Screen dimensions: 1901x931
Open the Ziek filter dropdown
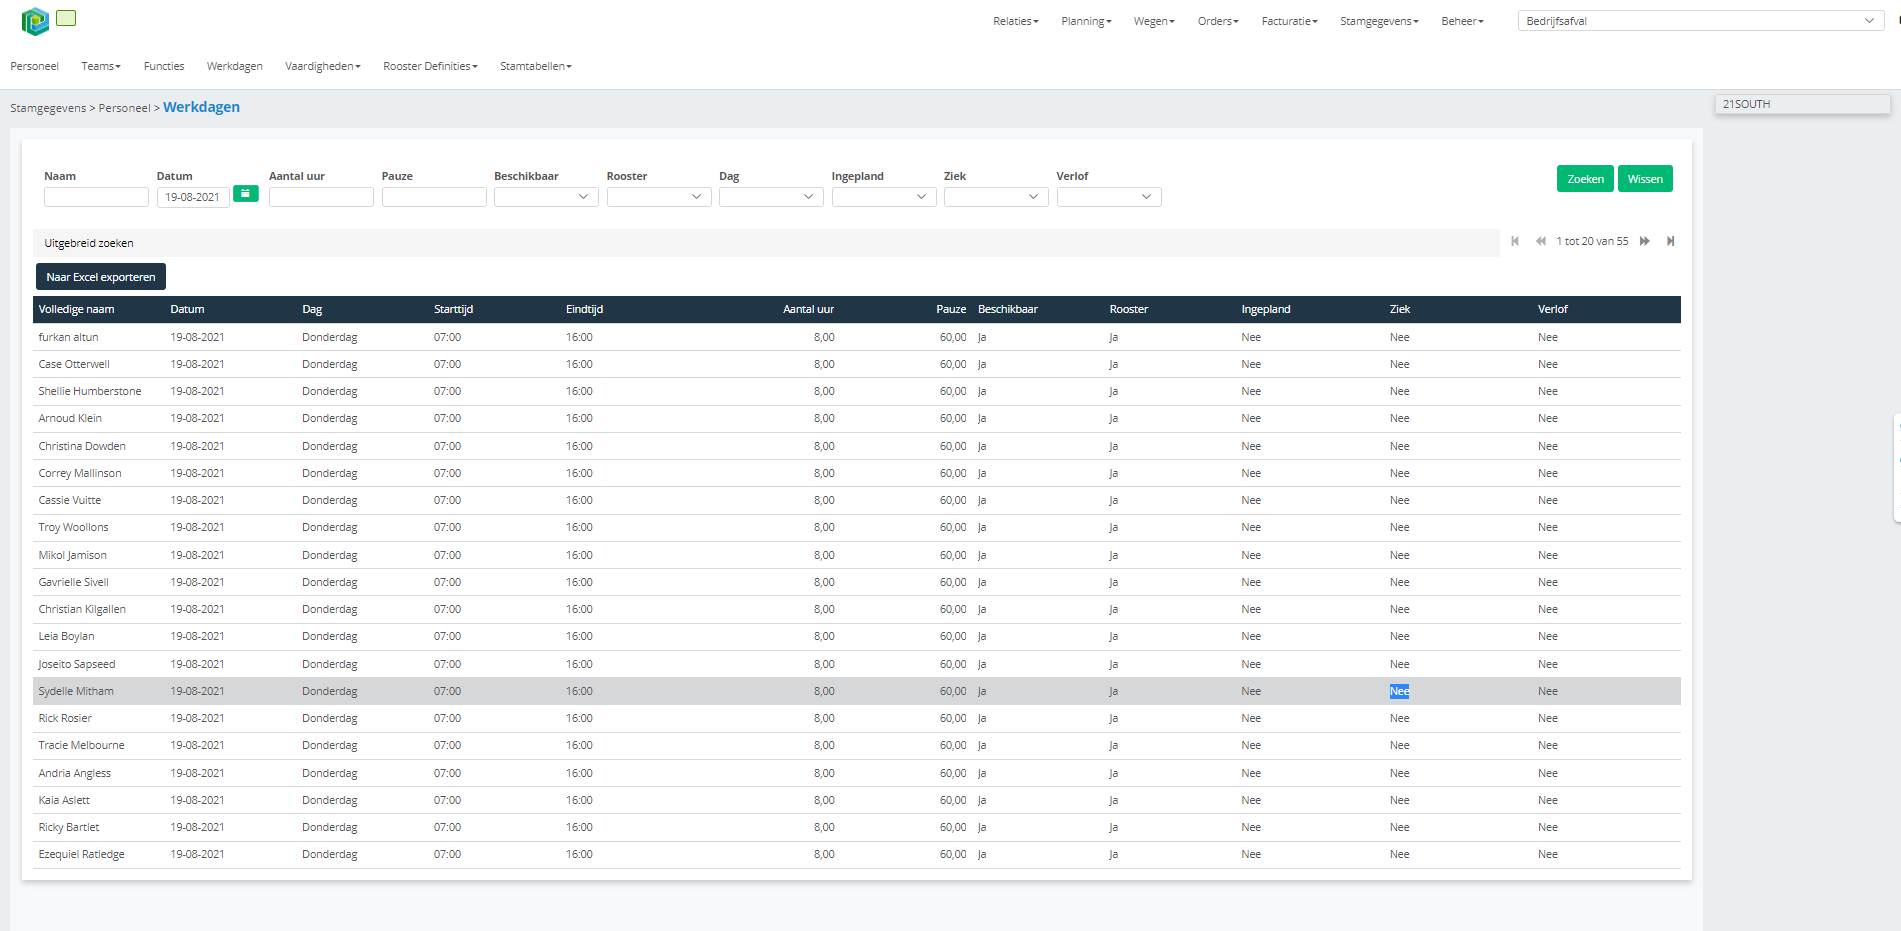click(x=996, y=197)
